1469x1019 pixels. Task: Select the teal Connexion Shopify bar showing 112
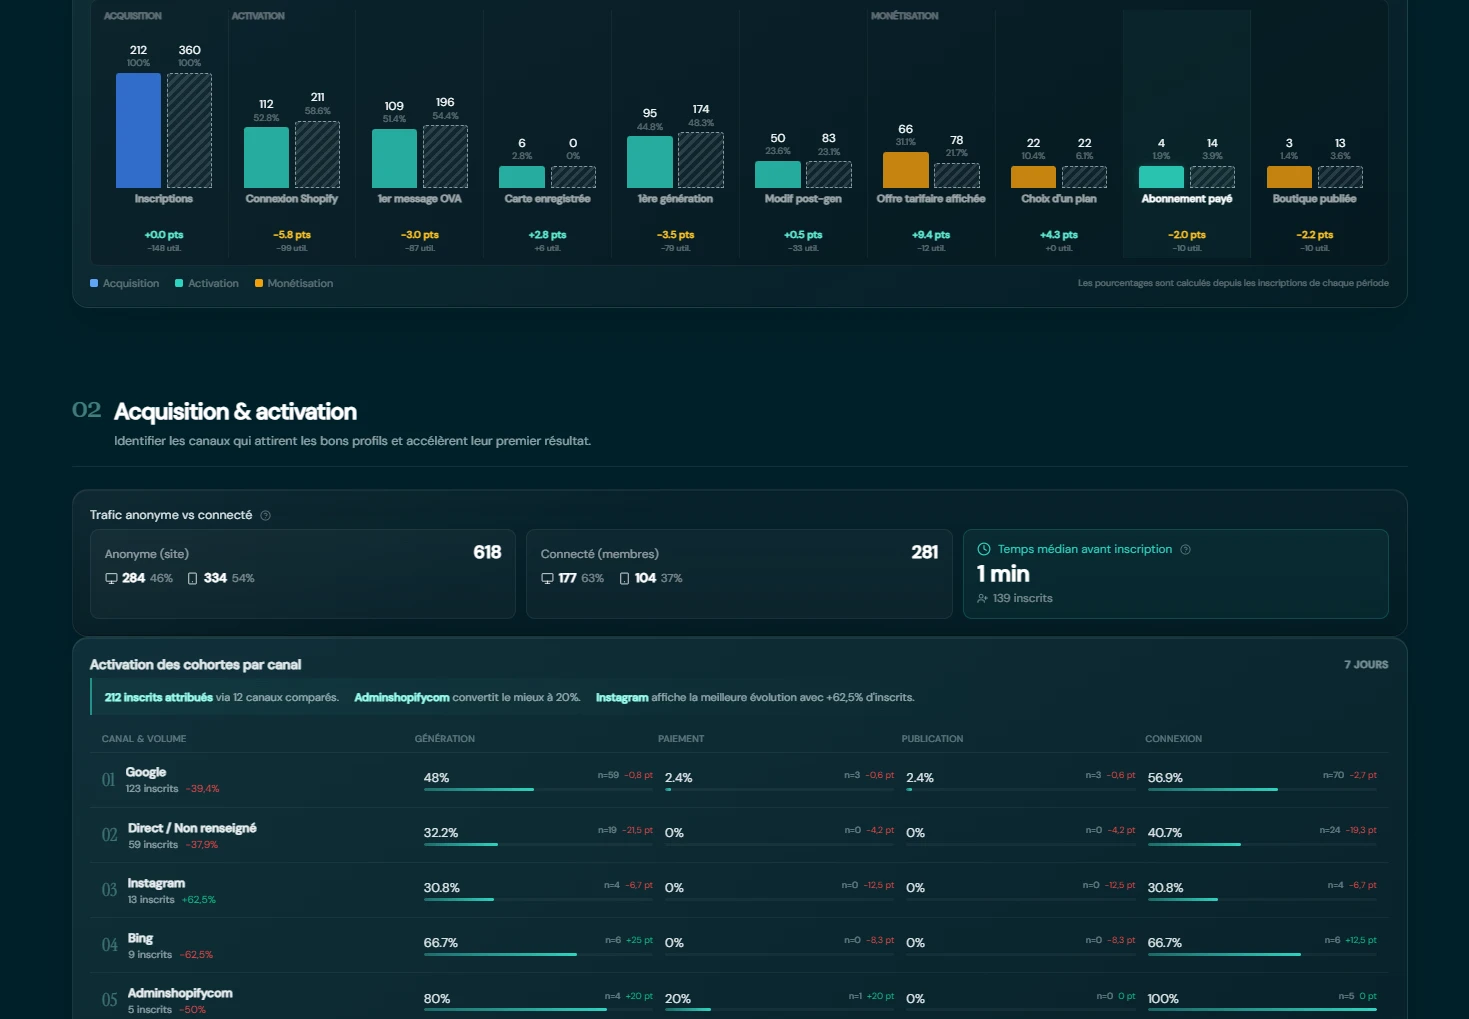pos(266,157)
